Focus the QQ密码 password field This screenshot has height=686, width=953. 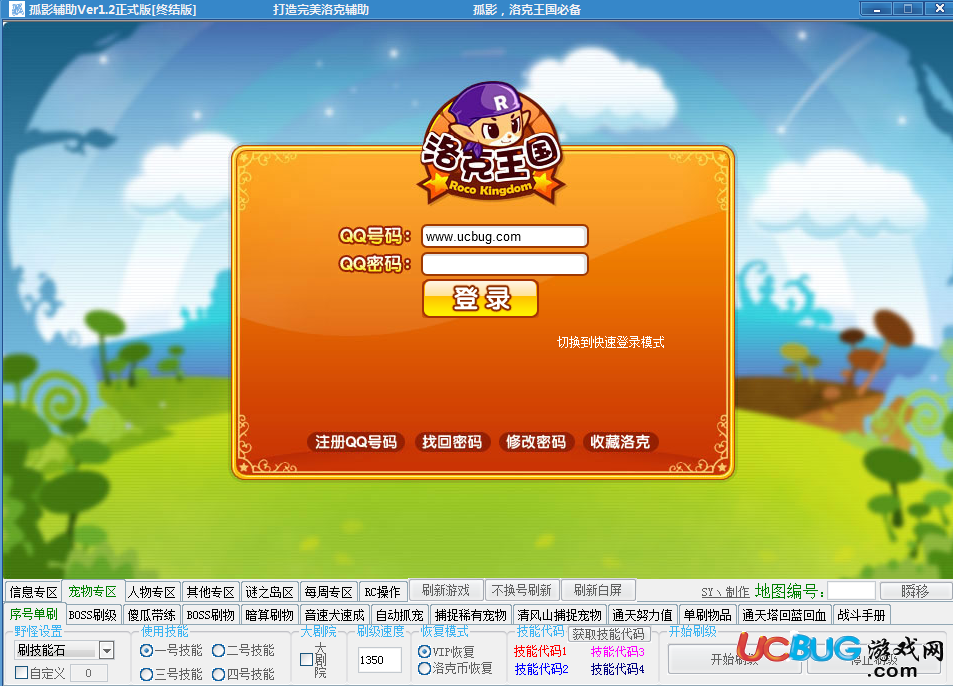(504, 264)
